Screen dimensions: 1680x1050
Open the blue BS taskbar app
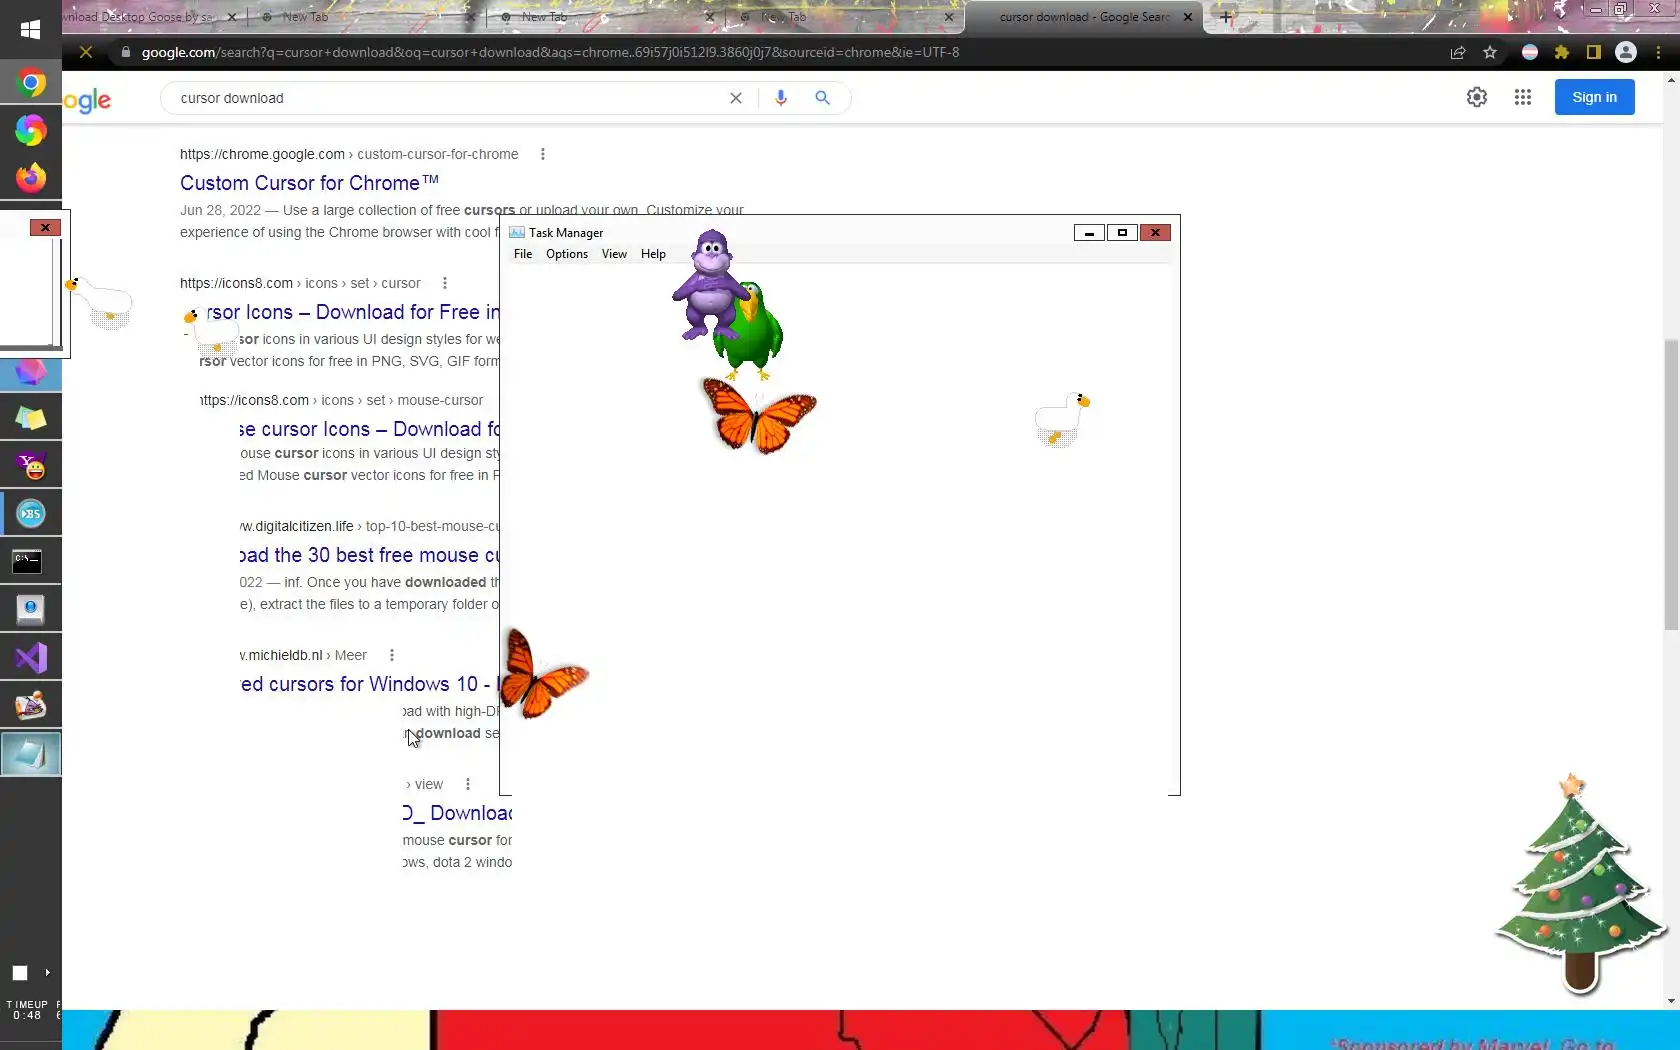point(30,514)
